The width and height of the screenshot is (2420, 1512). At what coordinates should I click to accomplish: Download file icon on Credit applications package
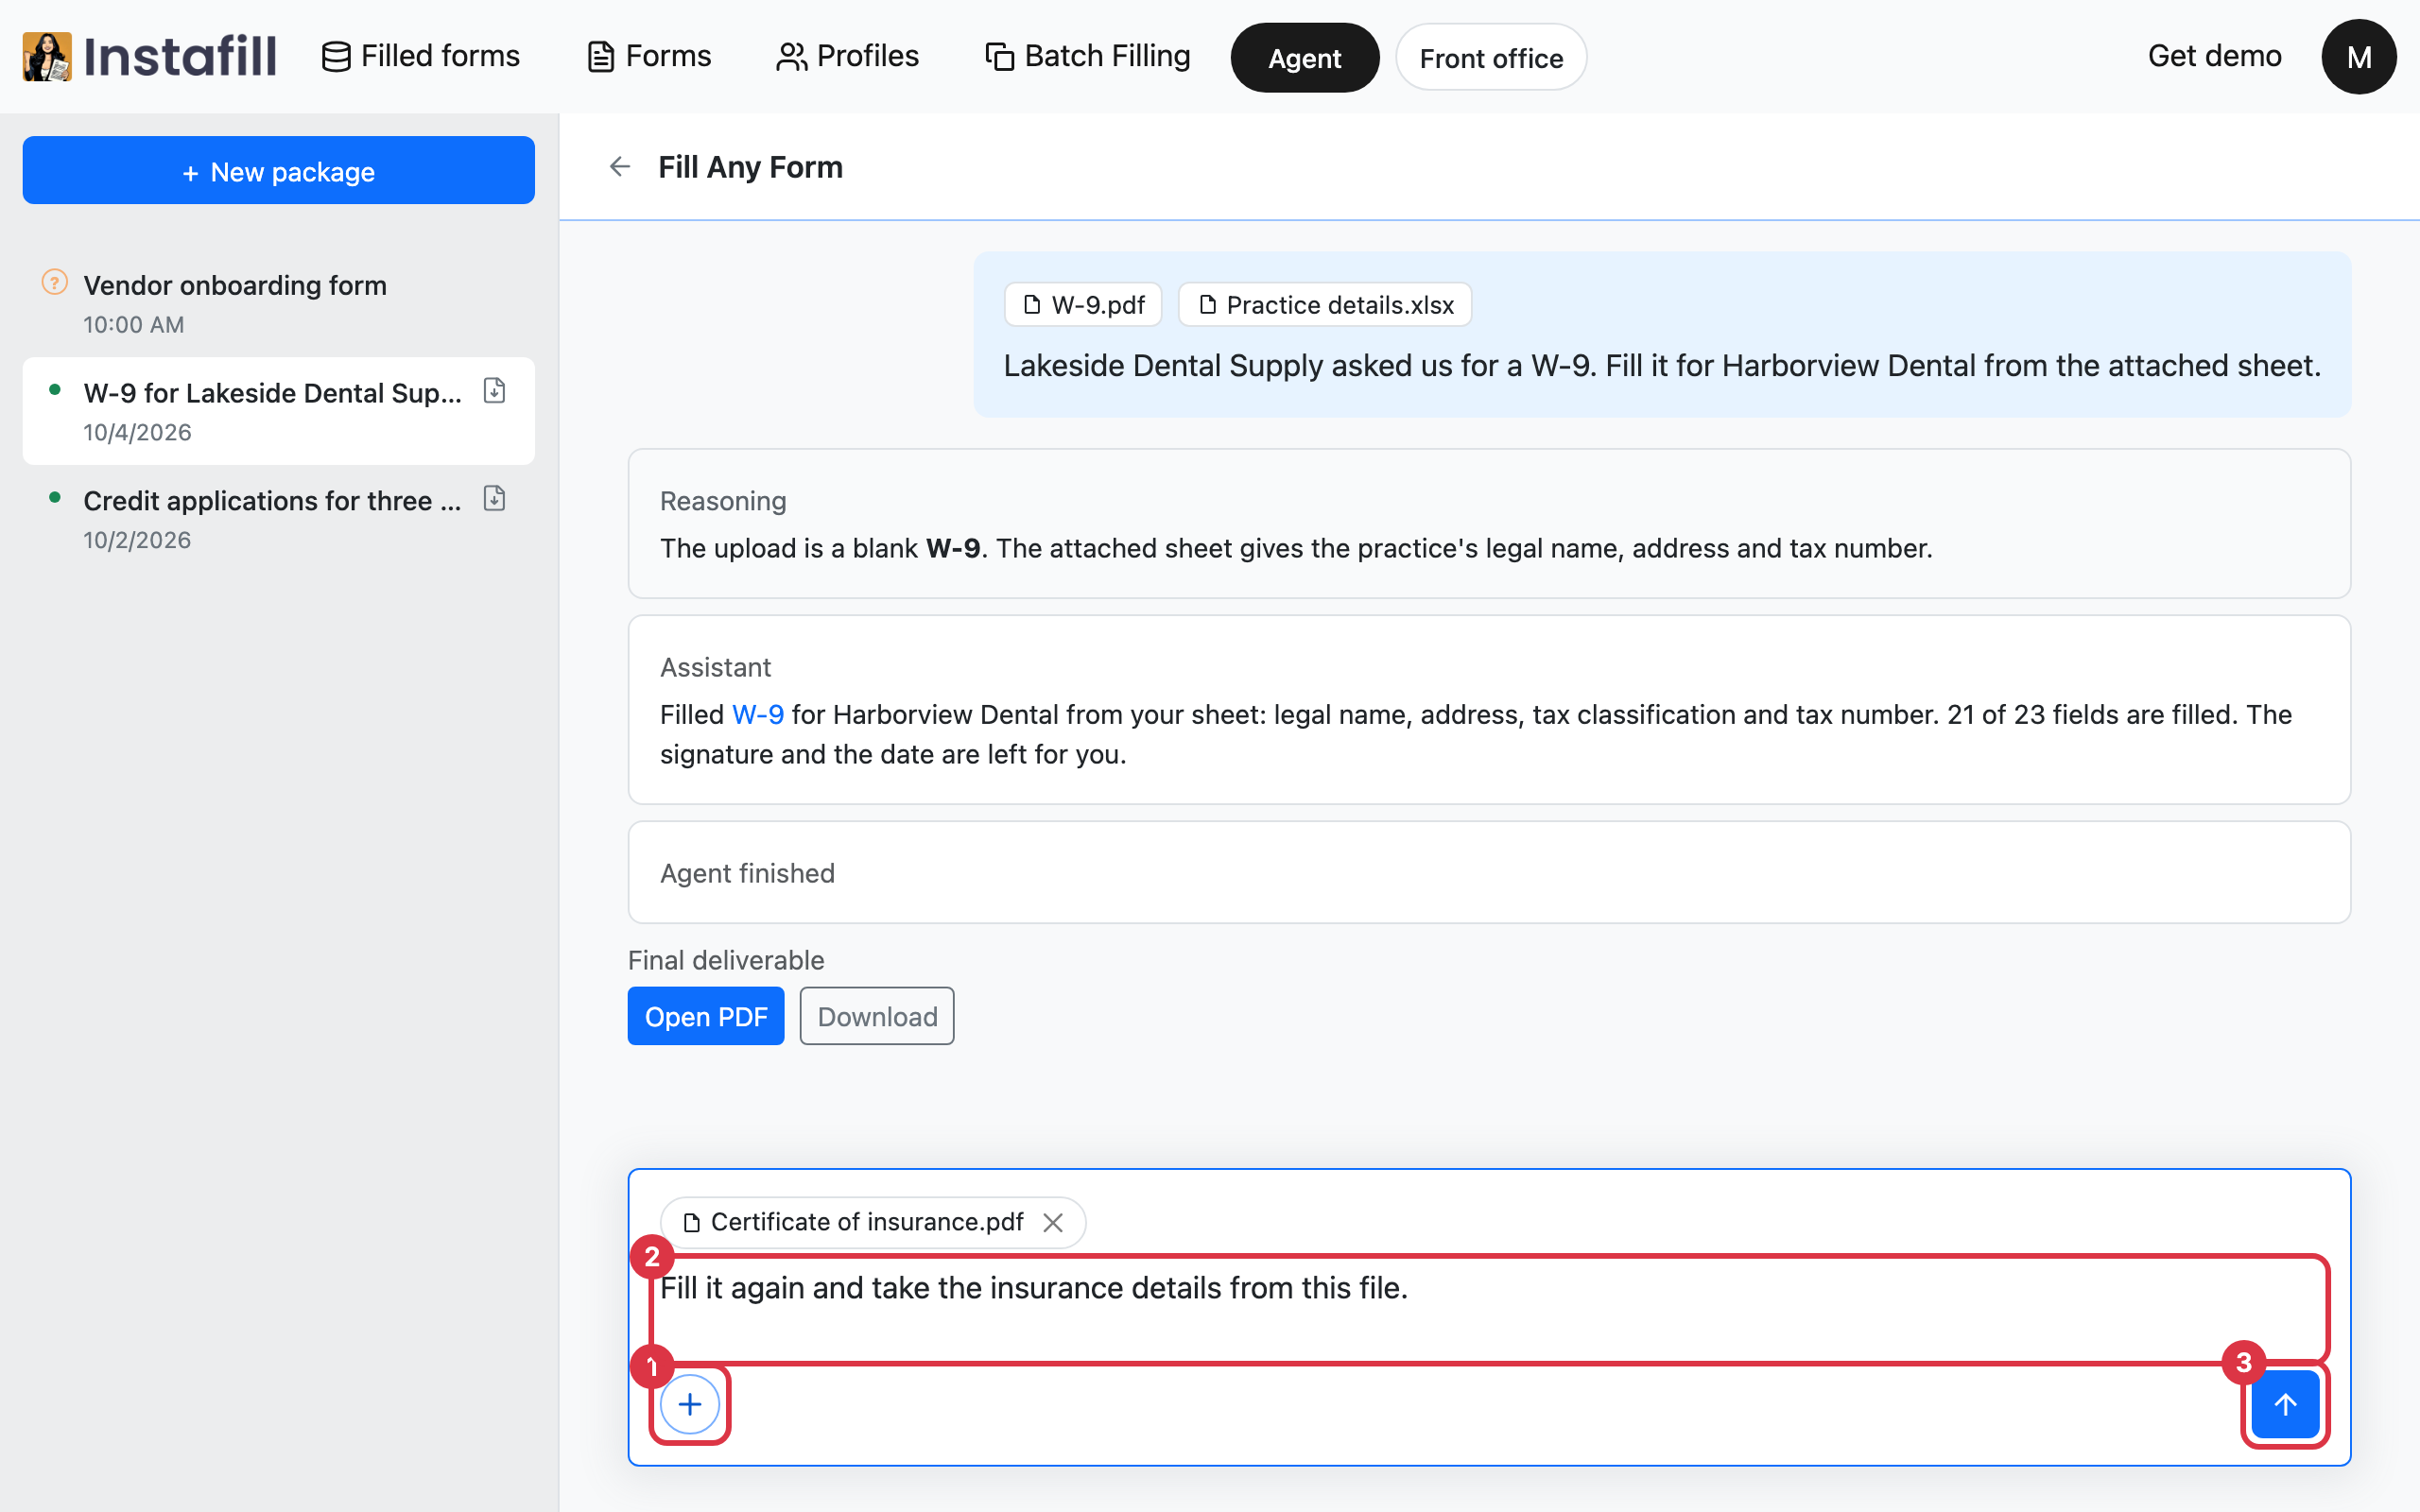pyautogui.click(x=494, y=499)
